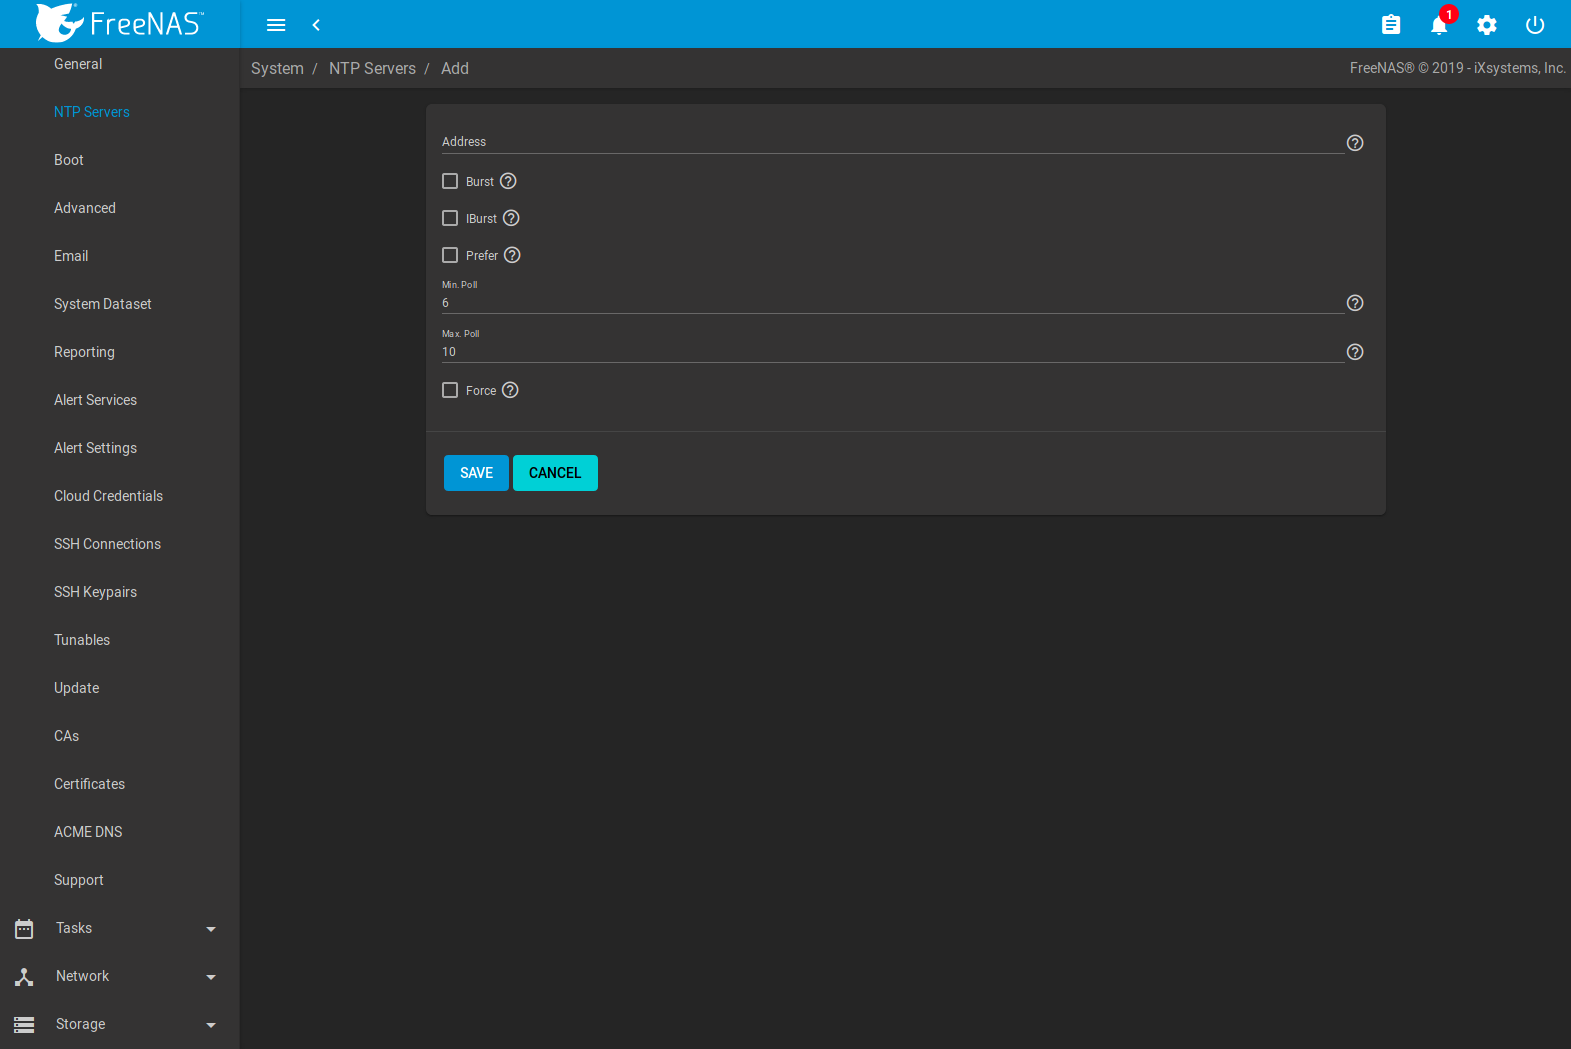This screenshot has height=1049, width=1571.
Task: Enable the IBurst checkbox
Action: coord(450,218)
